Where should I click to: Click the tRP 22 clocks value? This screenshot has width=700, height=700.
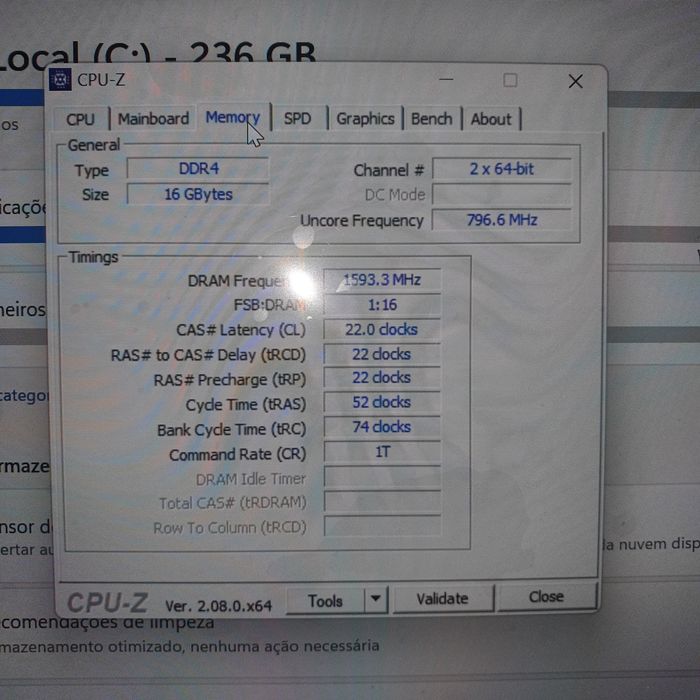coord(382,378)
